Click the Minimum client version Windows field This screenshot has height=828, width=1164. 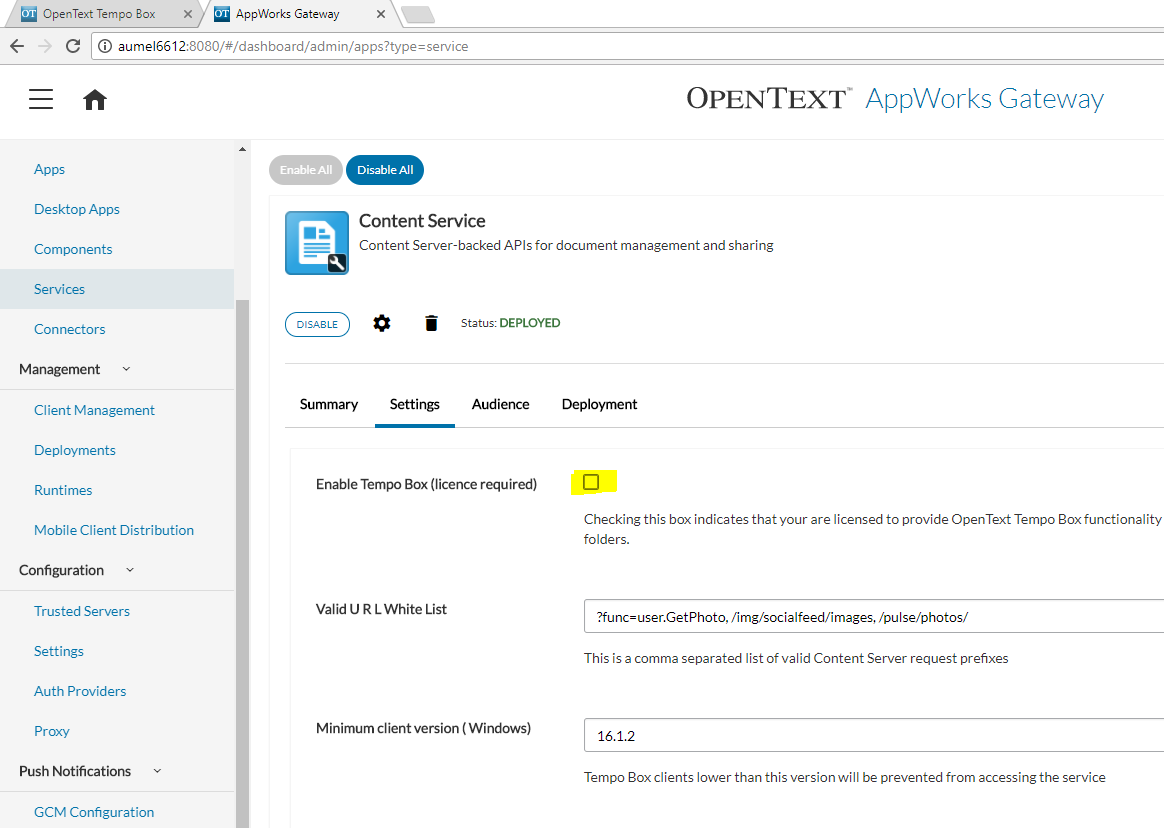click(874, 735)
